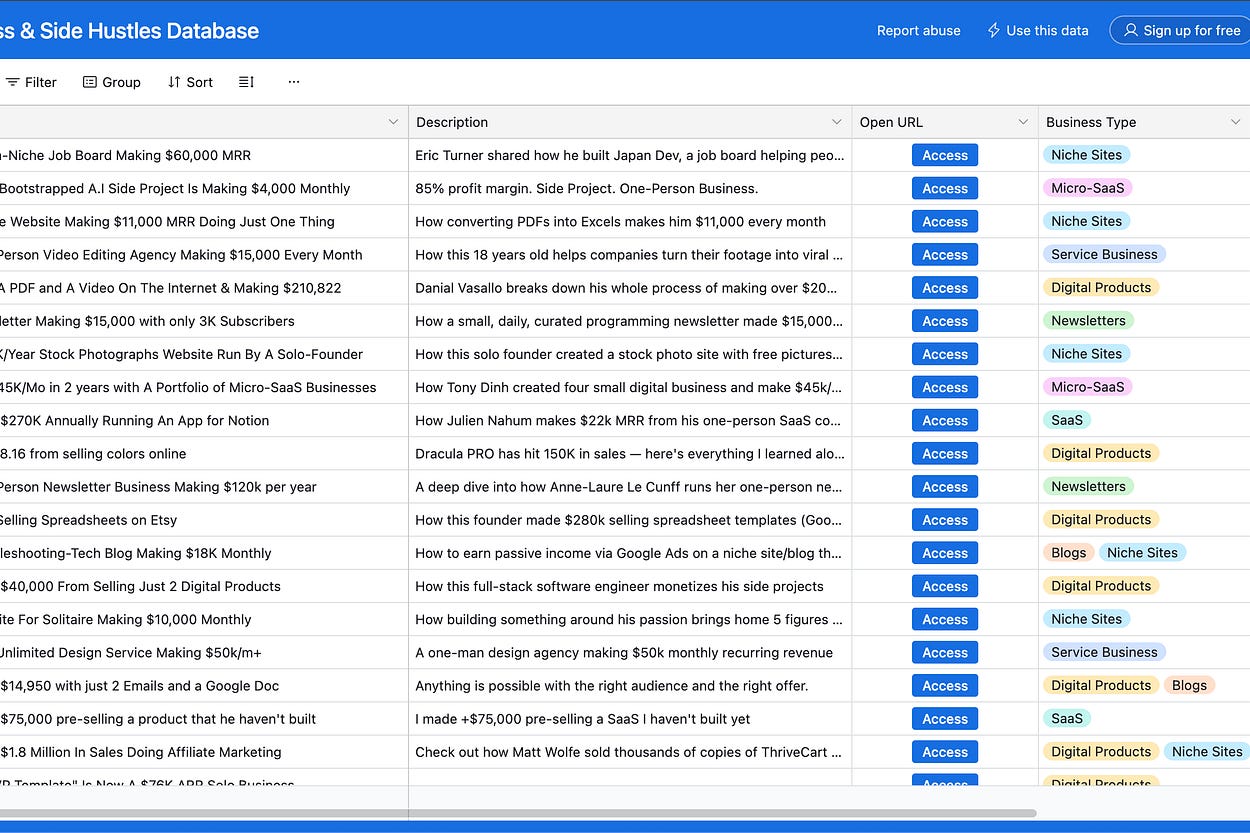This screenshot has width=1250, height=833.
Task: Click Access for stock photo site row
Action: [945, 354]
